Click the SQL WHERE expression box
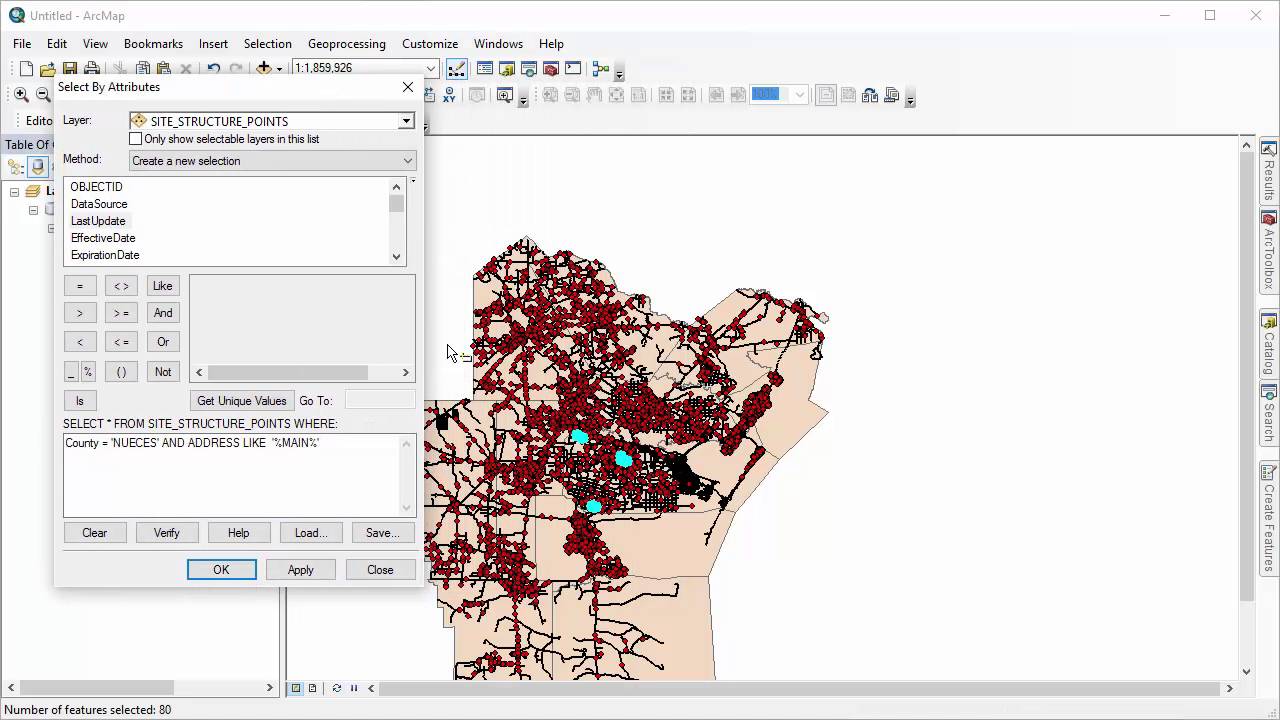Viewport: 1280px width, 720px height. pos(239,475)
